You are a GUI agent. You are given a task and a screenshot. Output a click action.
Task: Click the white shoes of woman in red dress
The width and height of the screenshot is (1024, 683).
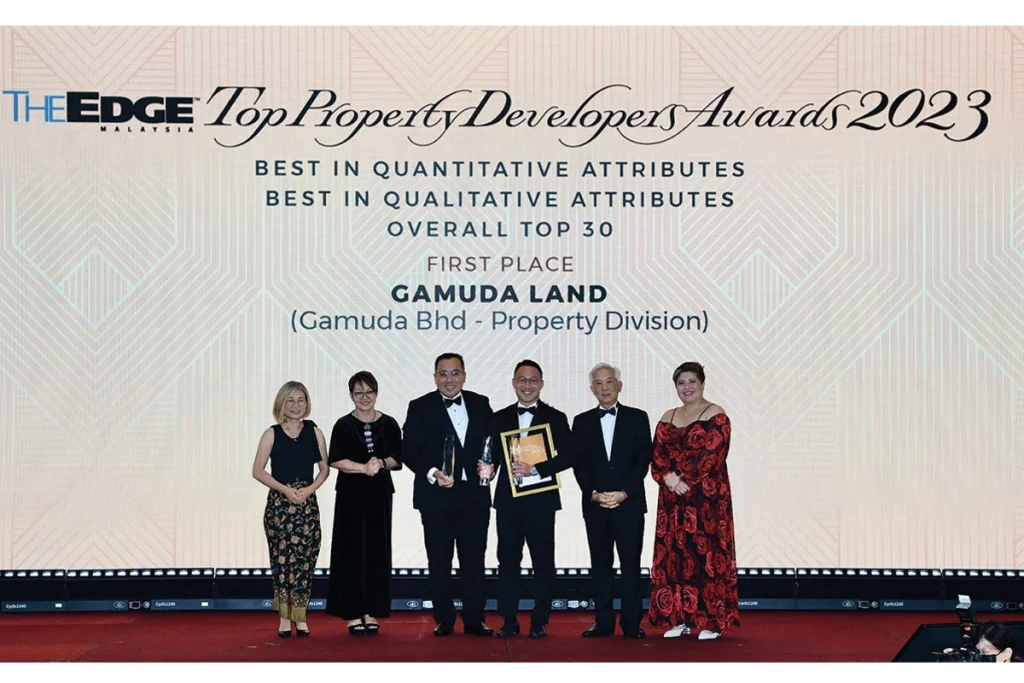click(x=692, y=632)
